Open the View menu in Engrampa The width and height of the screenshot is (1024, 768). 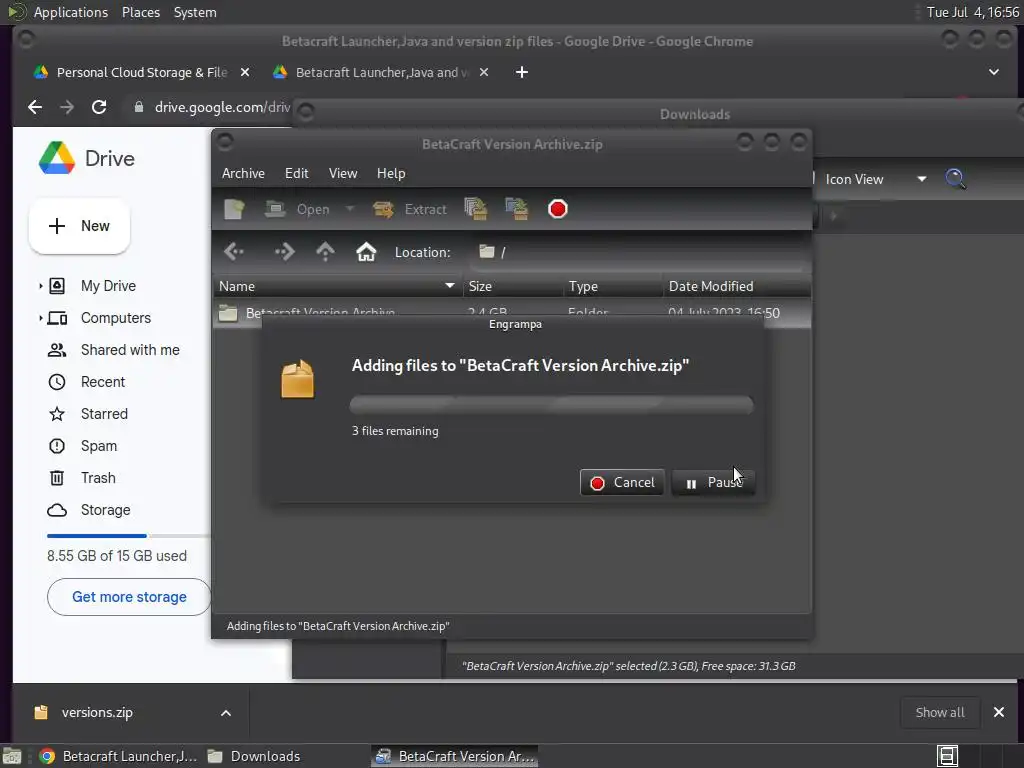343,173
